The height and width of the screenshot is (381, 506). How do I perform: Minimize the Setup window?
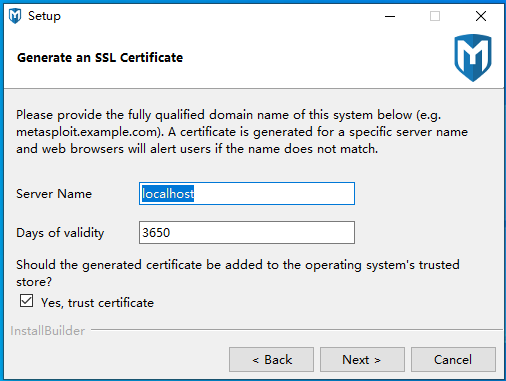pos(390,16)
